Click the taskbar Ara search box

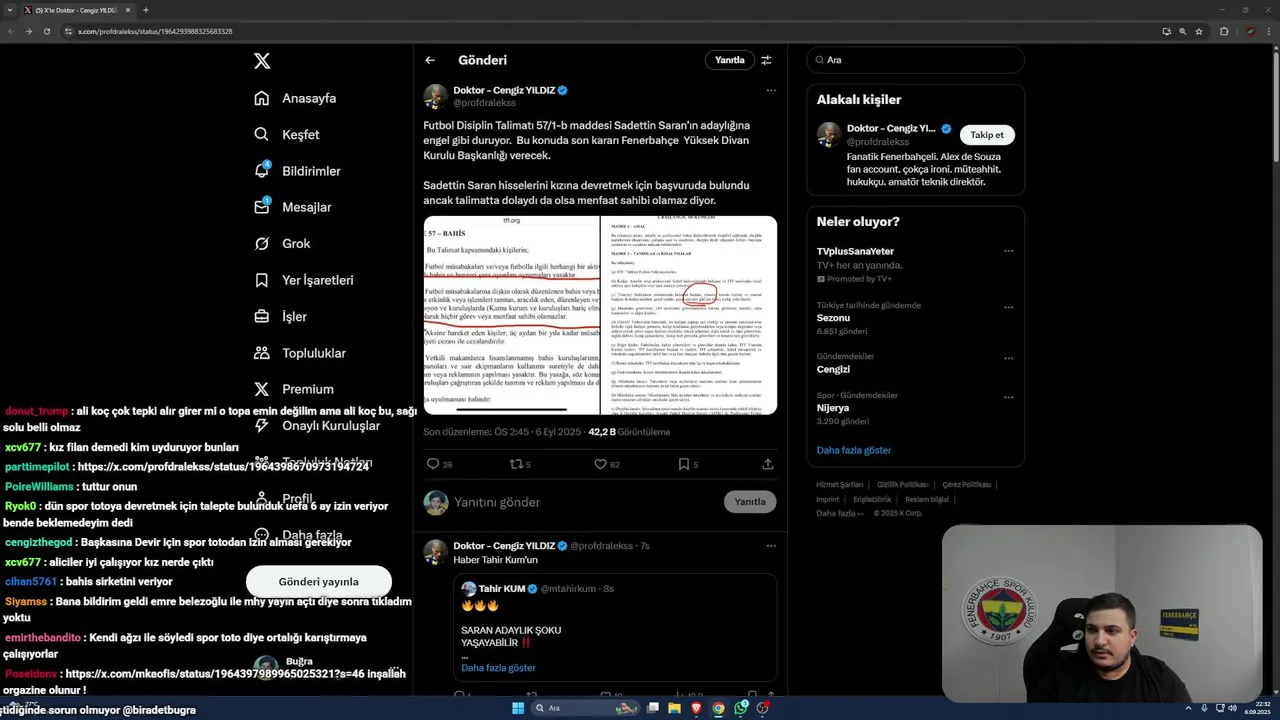coord(585,708)
